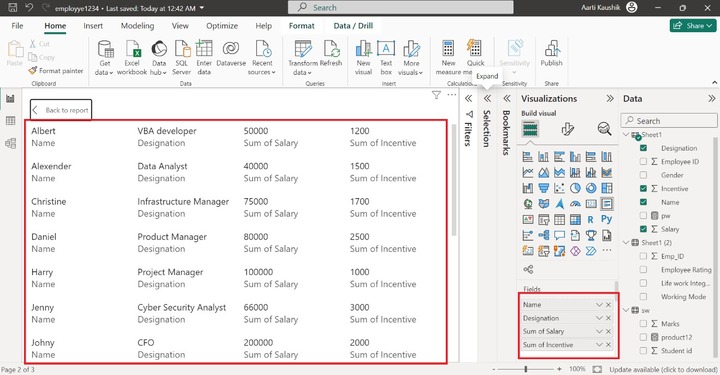Uncheck the Name field checkbox
This screenshot has width=720, height=375.
point(643,202)
